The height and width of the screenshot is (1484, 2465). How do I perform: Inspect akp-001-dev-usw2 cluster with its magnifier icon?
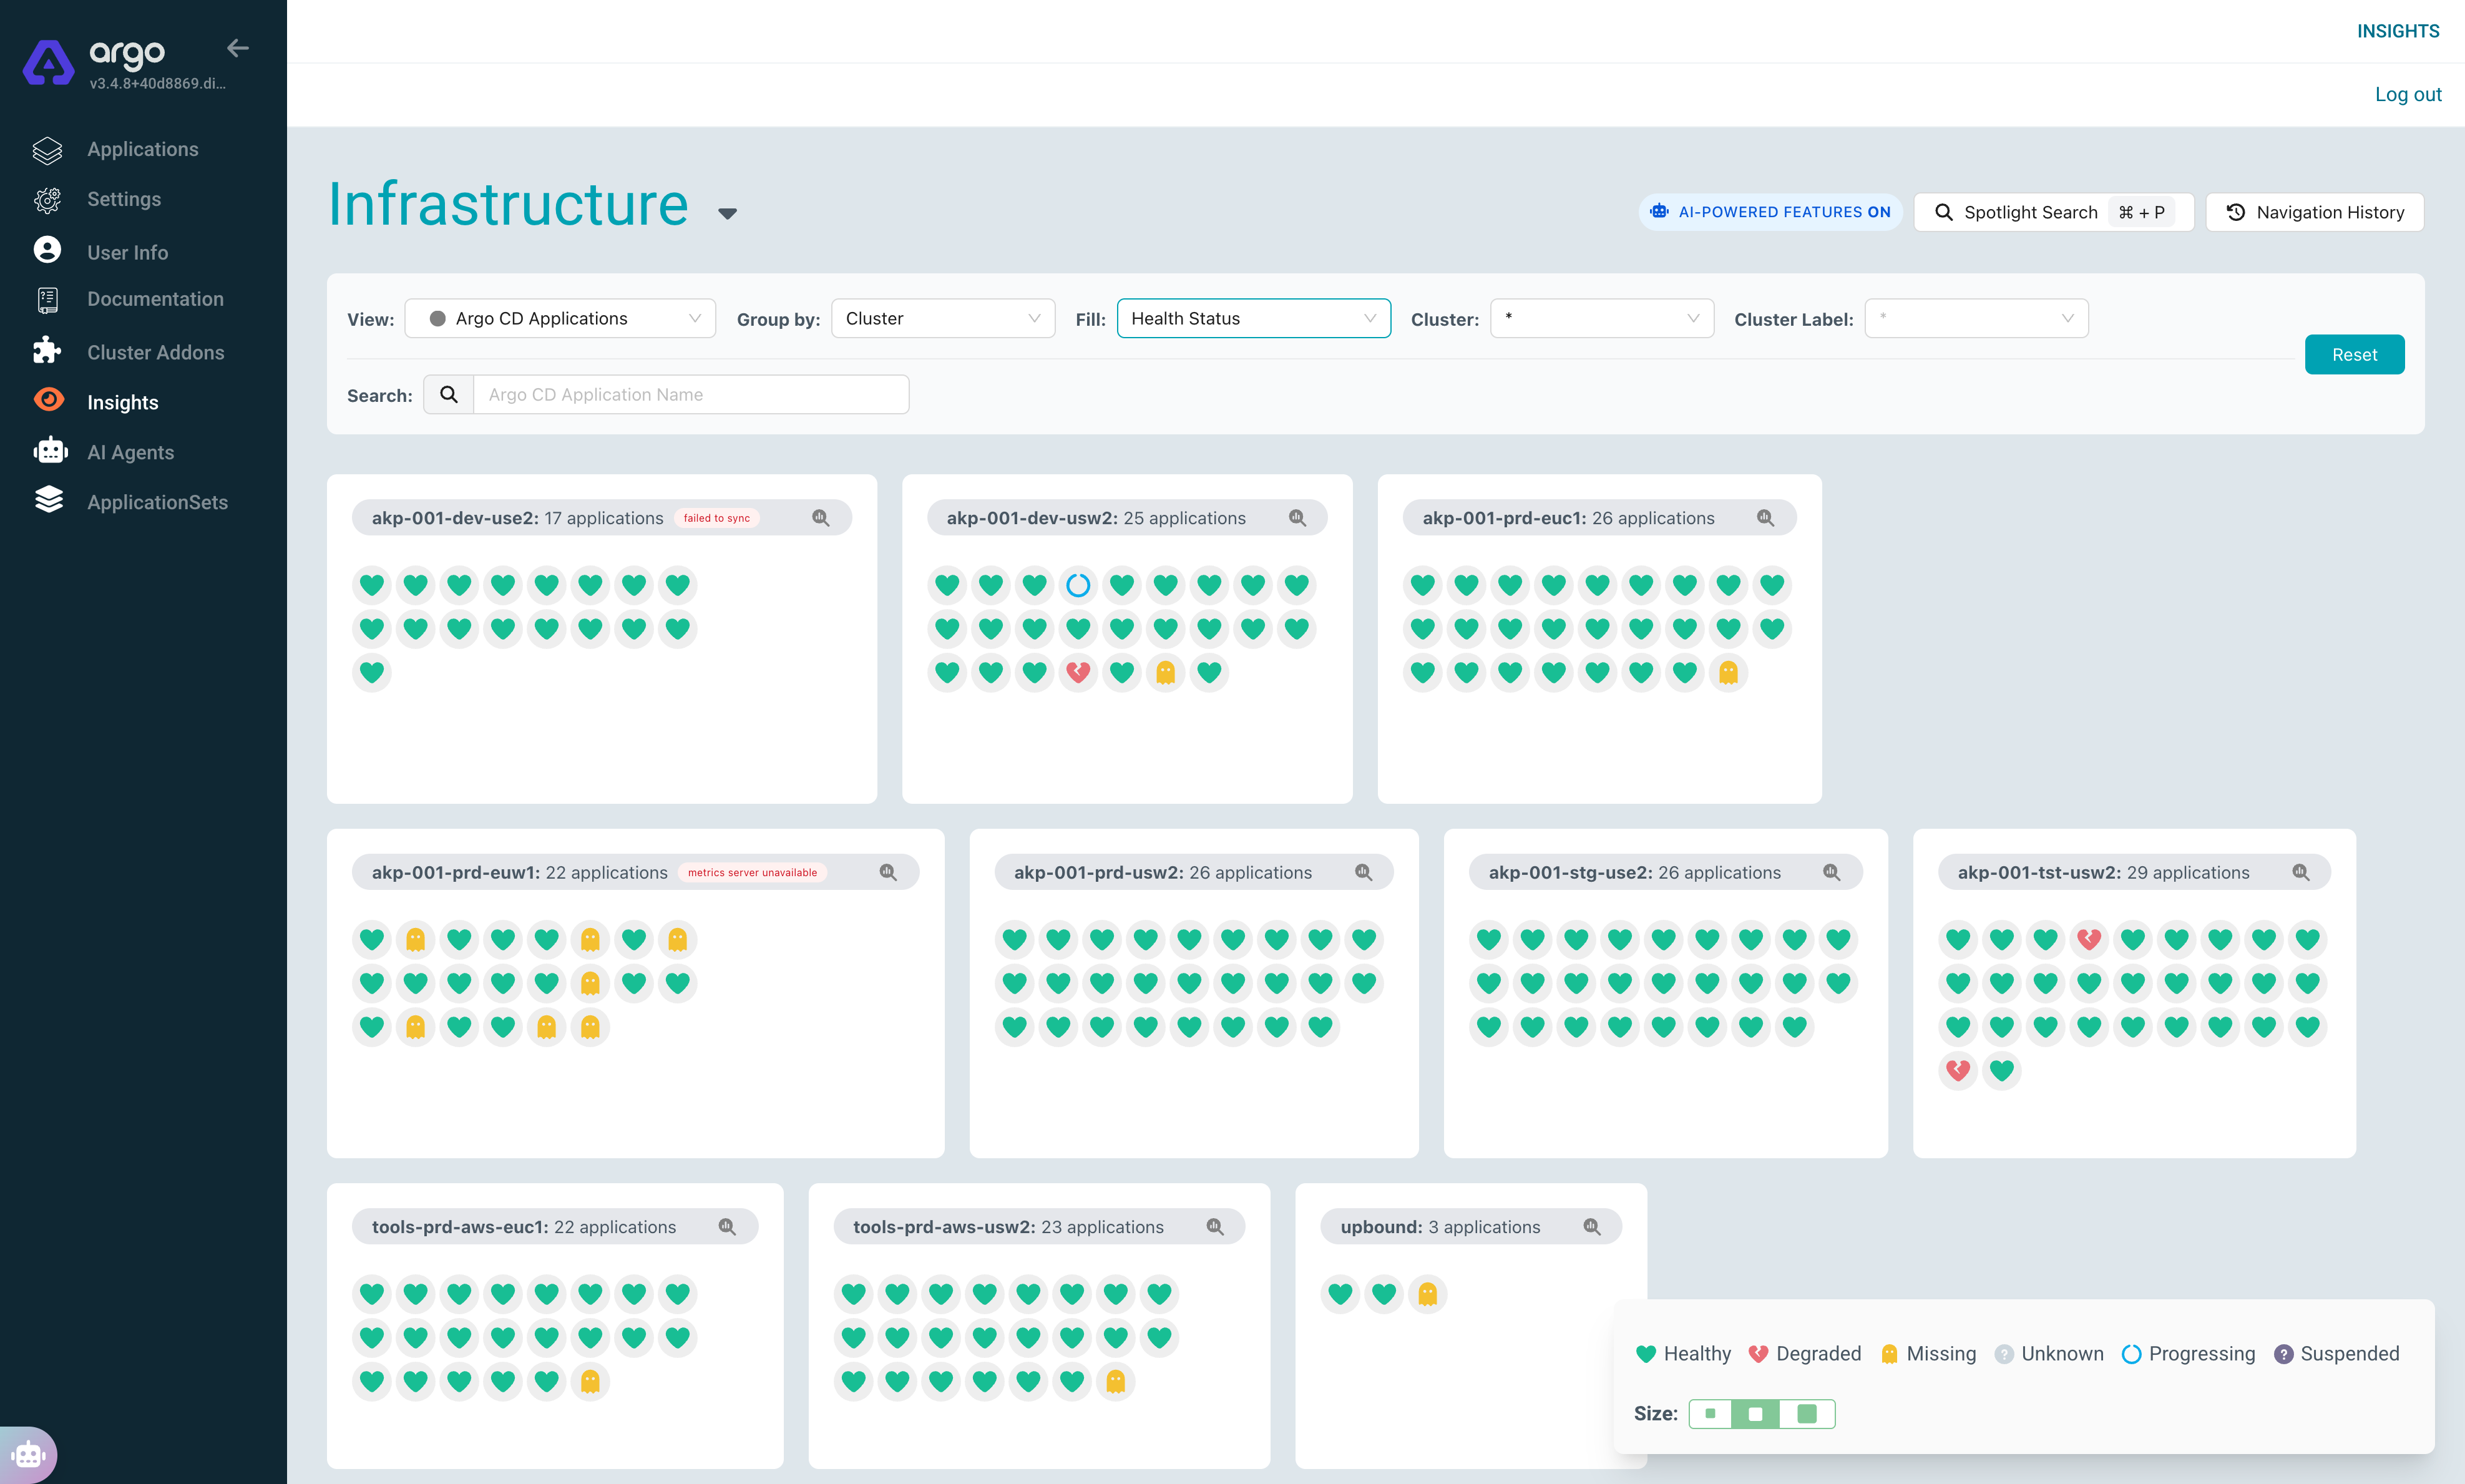pyautogui.click(x=1297, y=518)
